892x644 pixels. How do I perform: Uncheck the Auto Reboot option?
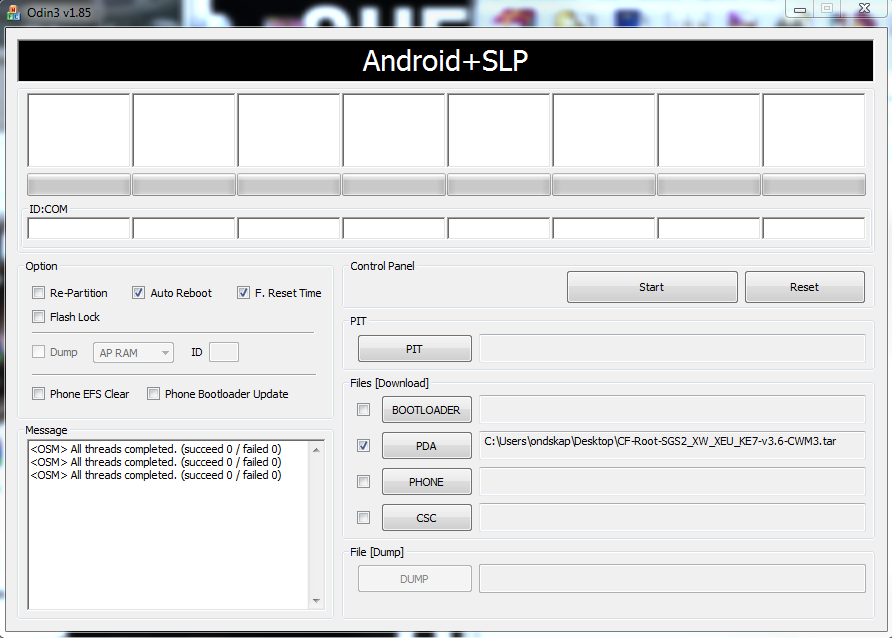[138, 293]
